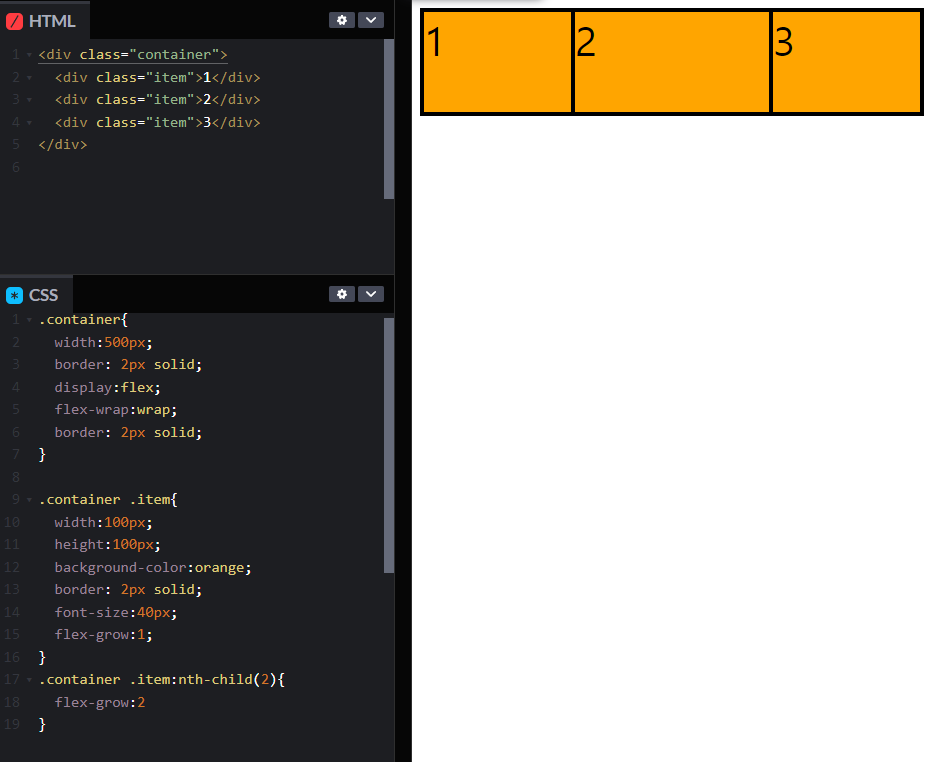Click 'flex-grow:2' line in CSS
933x762 pixels.
100,703
